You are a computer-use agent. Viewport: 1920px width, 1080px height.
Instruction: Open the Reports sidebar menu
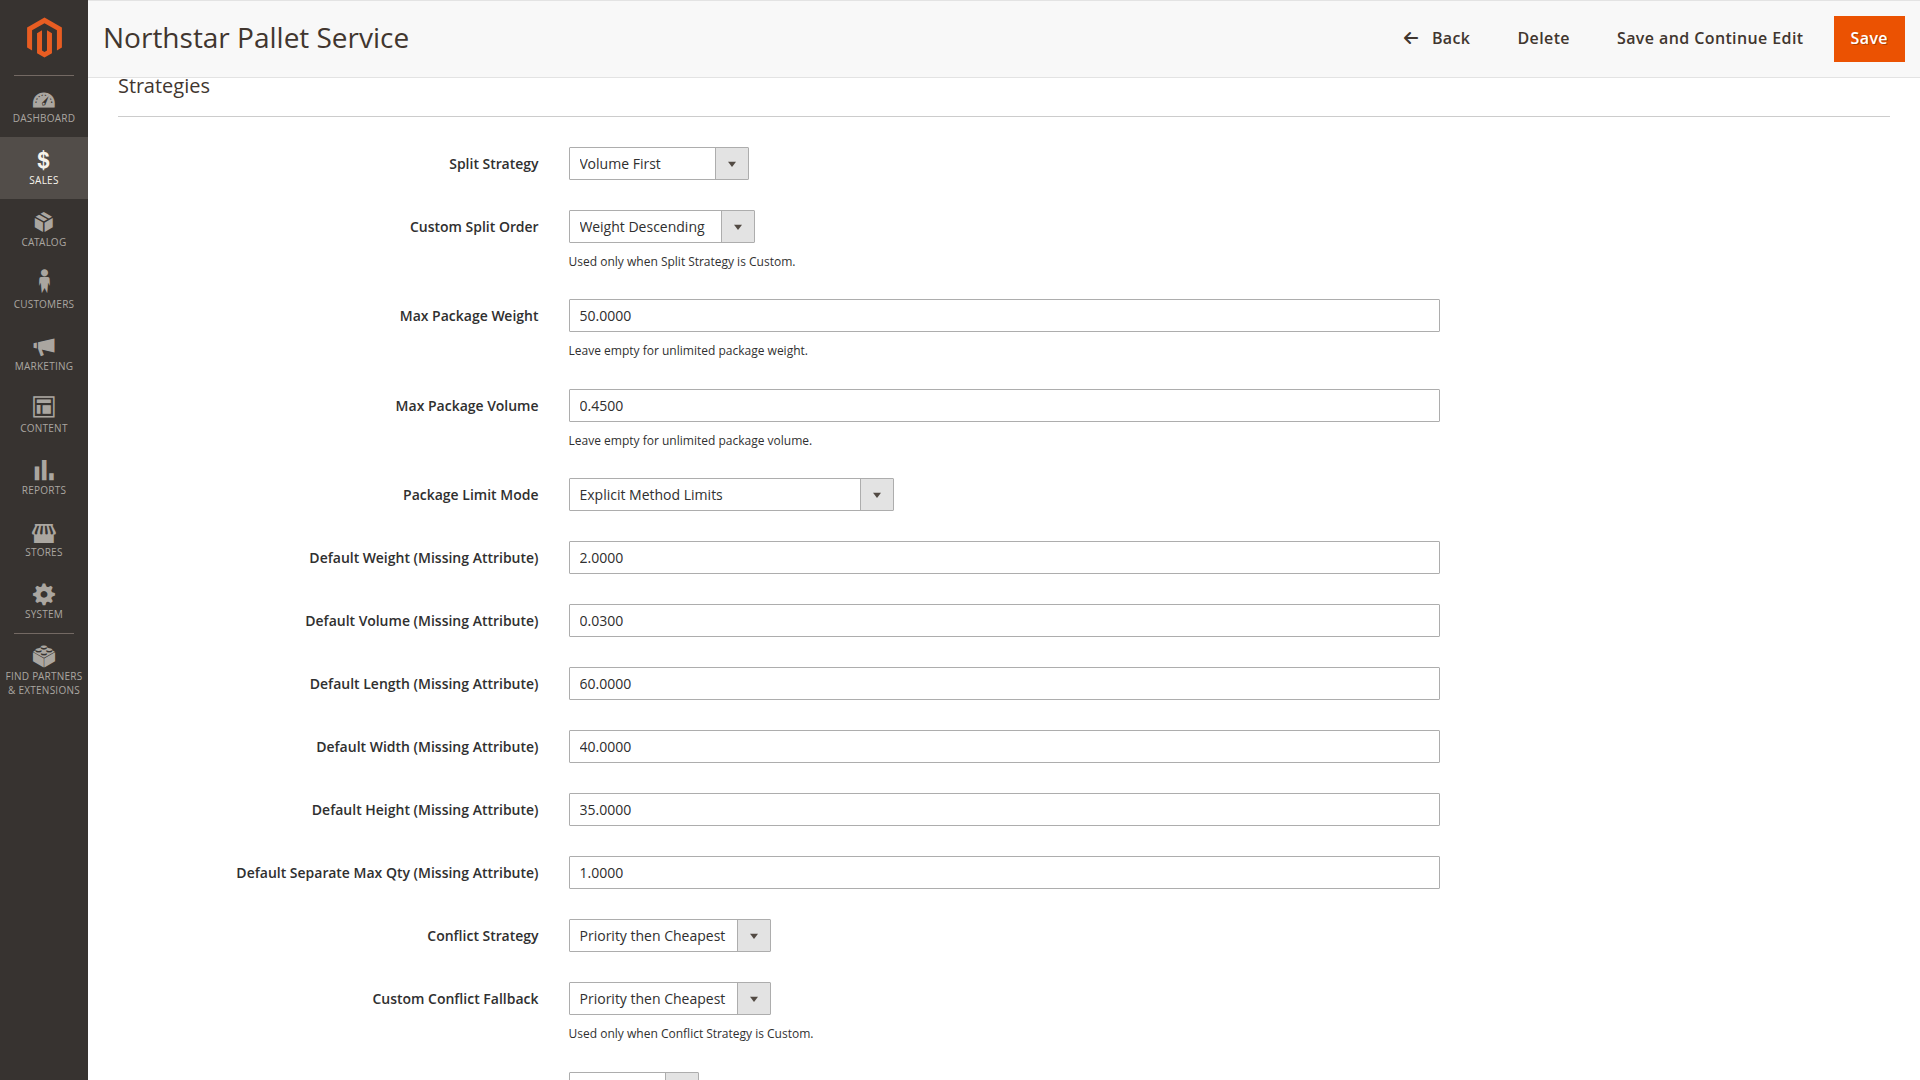click(44, 477)
